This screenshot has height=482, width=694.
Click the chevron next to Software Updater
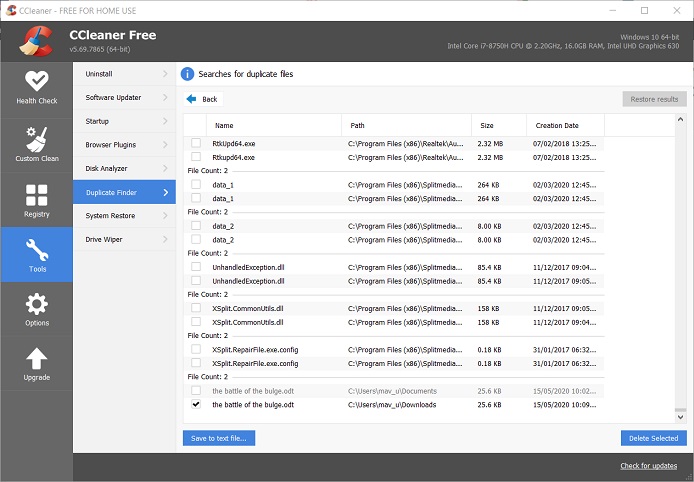click(166, 97)
